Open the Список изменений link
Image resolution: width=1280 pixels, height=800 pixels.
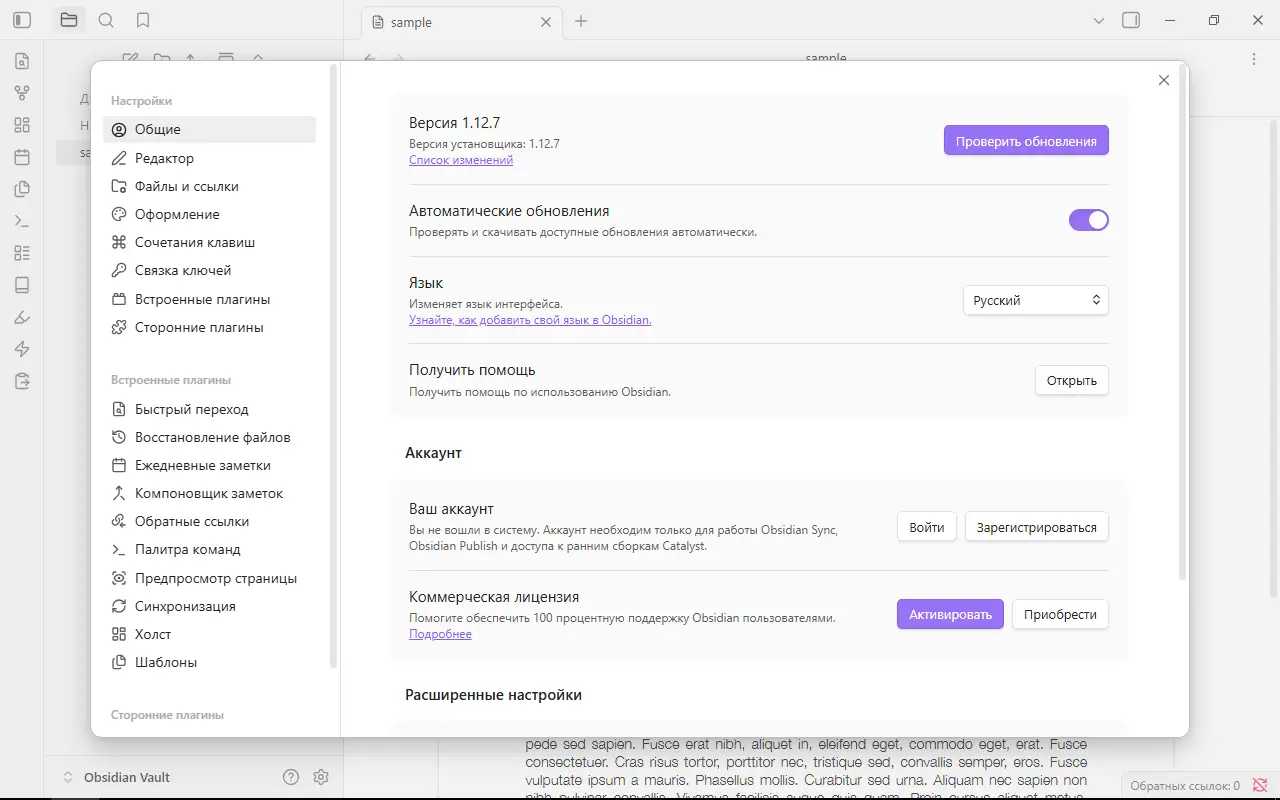coord(460,160)
